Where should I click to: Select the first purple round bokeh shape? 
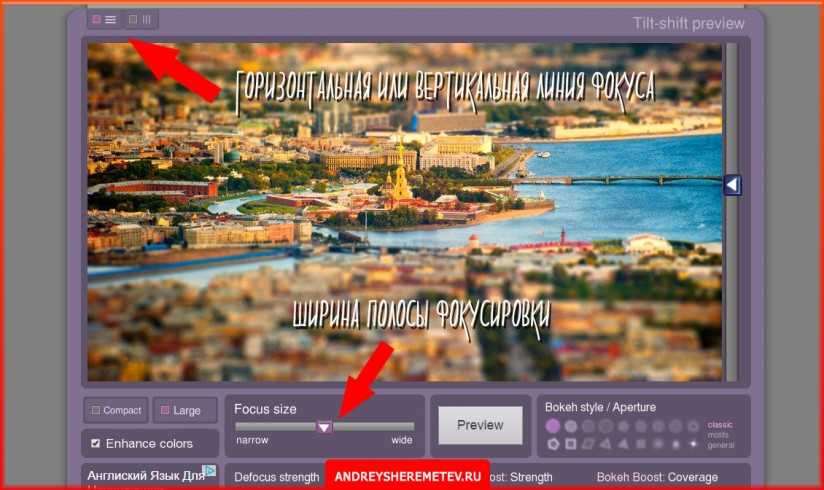coord(553,426)
